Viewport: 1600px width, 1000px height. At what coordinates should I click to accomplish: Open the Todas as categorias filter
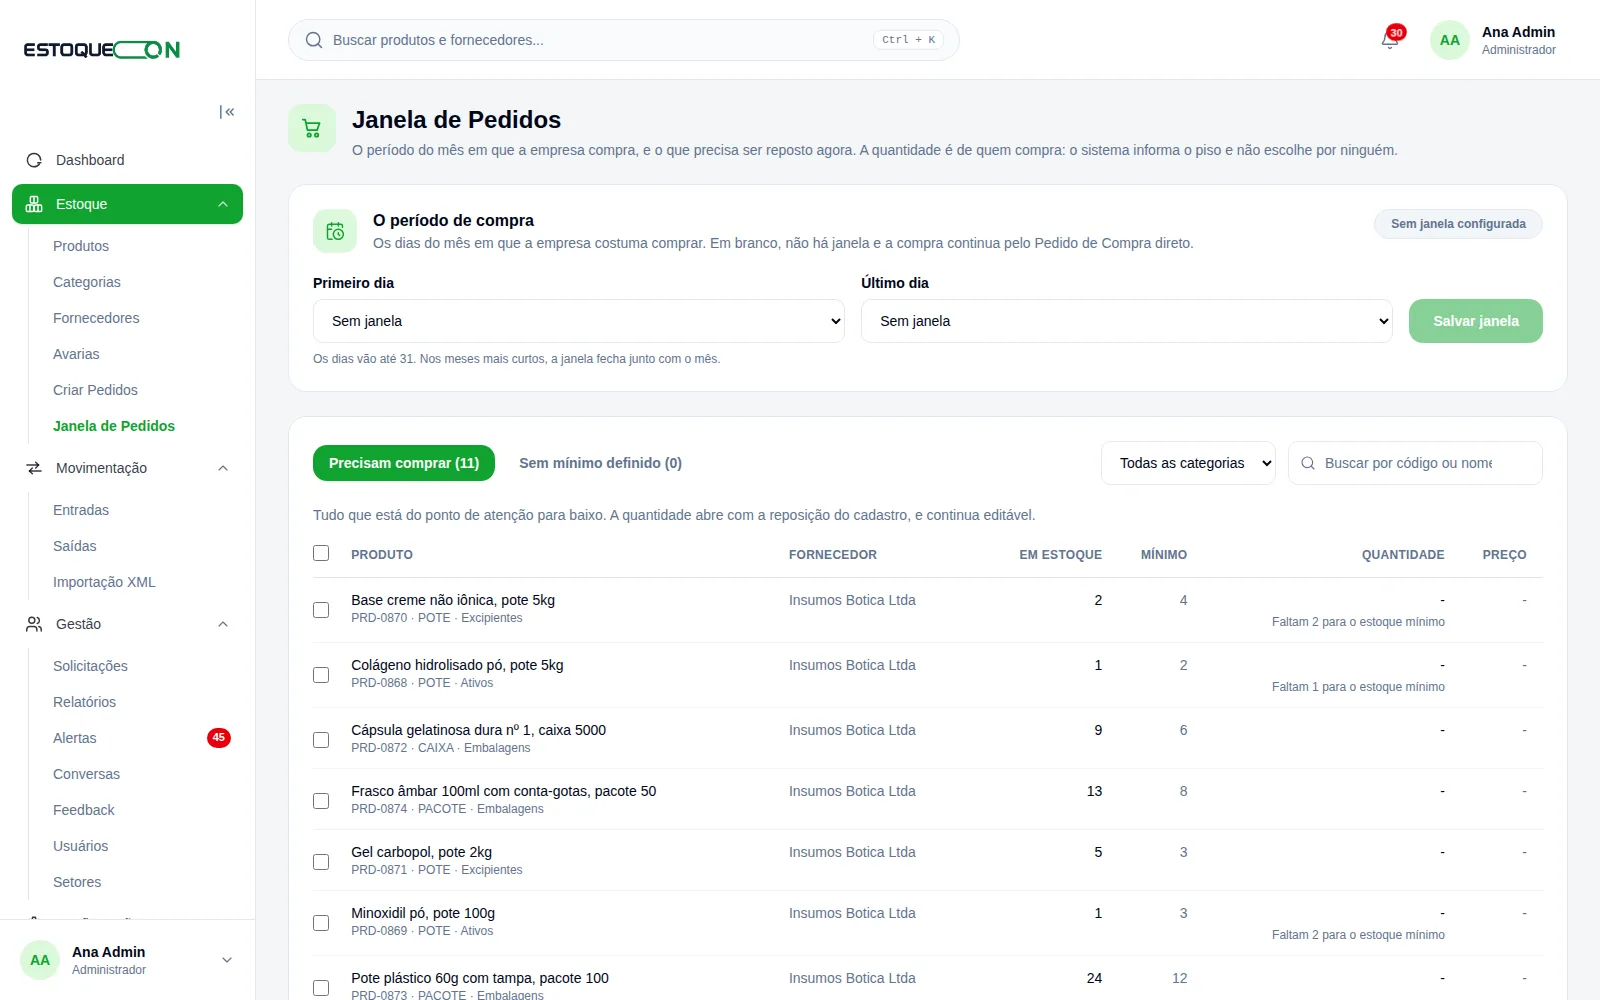[x=1188, y=463]
